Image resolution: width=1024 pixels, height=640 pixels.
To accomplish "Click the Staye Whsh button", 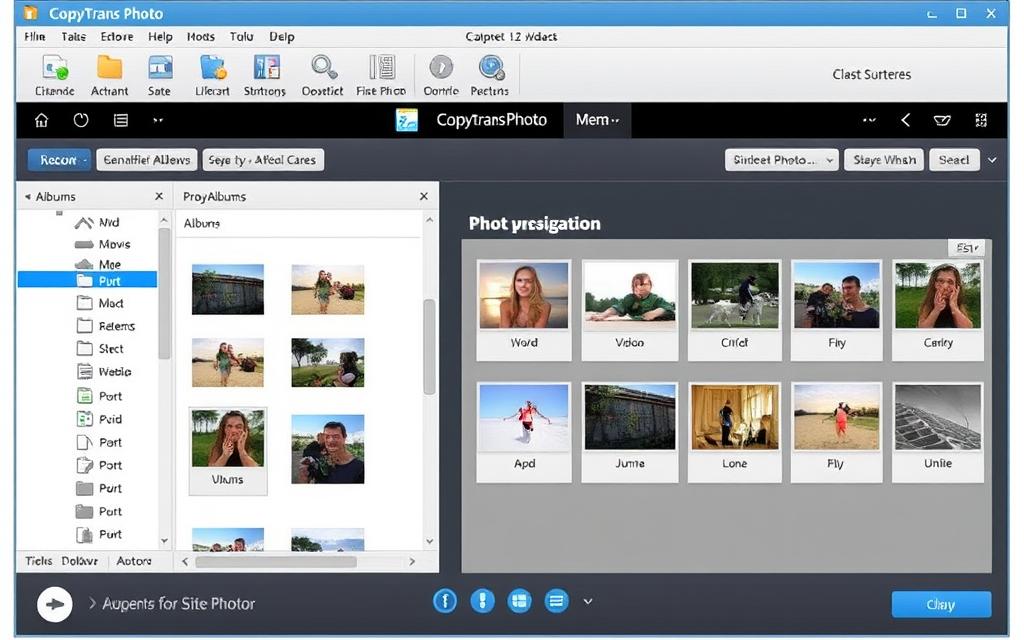I will point(884,160).
